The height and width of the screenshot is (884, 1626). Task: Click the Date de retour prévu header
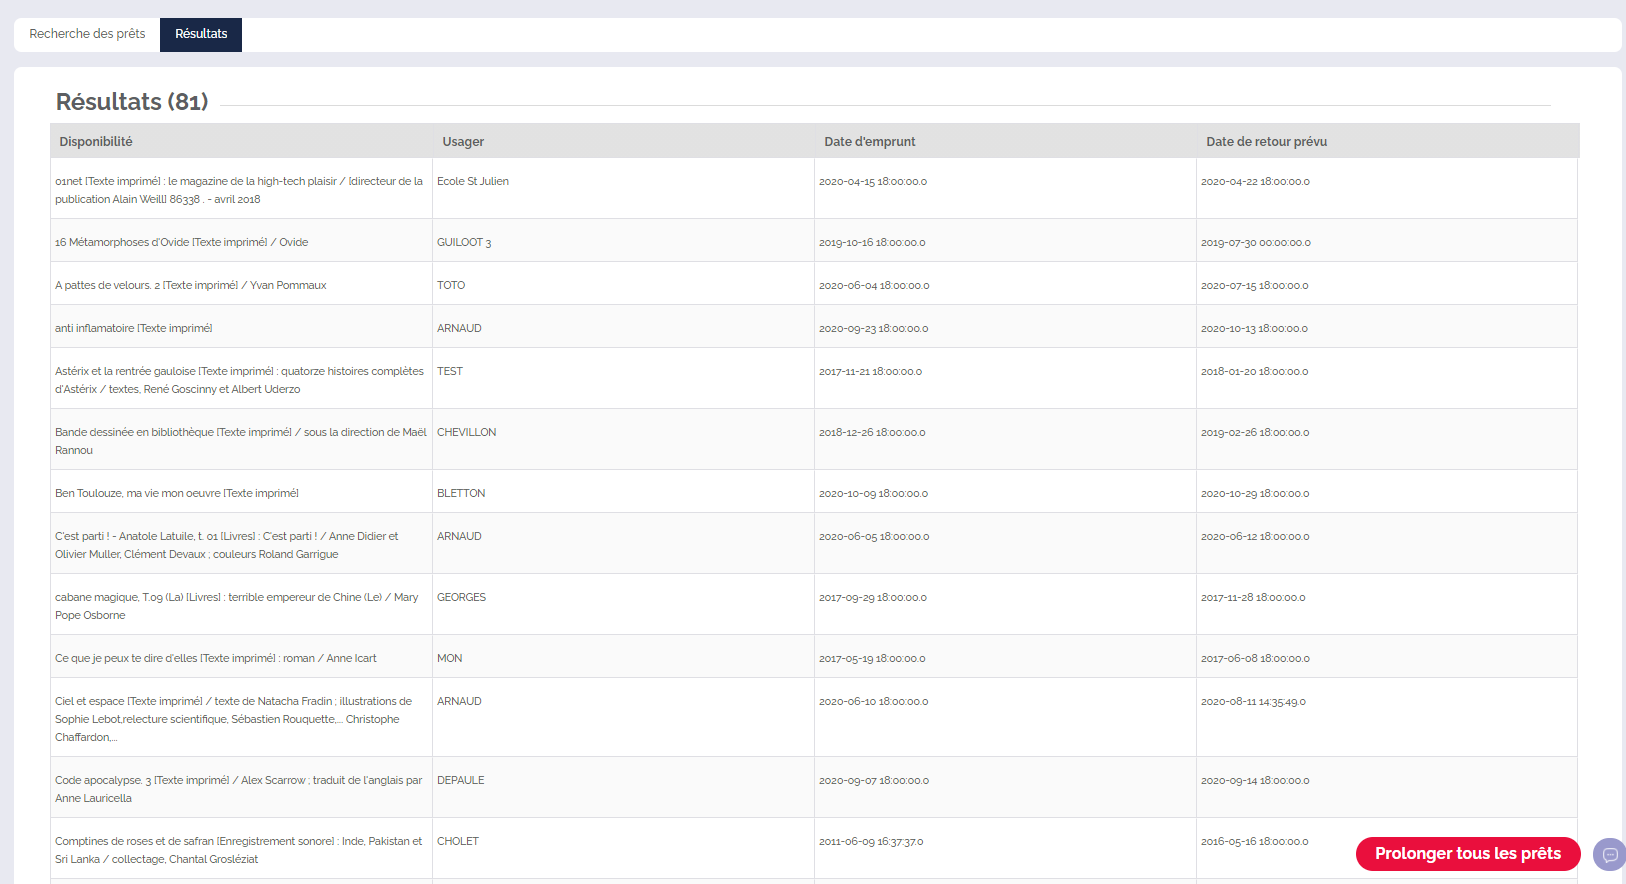(1266, 142)
